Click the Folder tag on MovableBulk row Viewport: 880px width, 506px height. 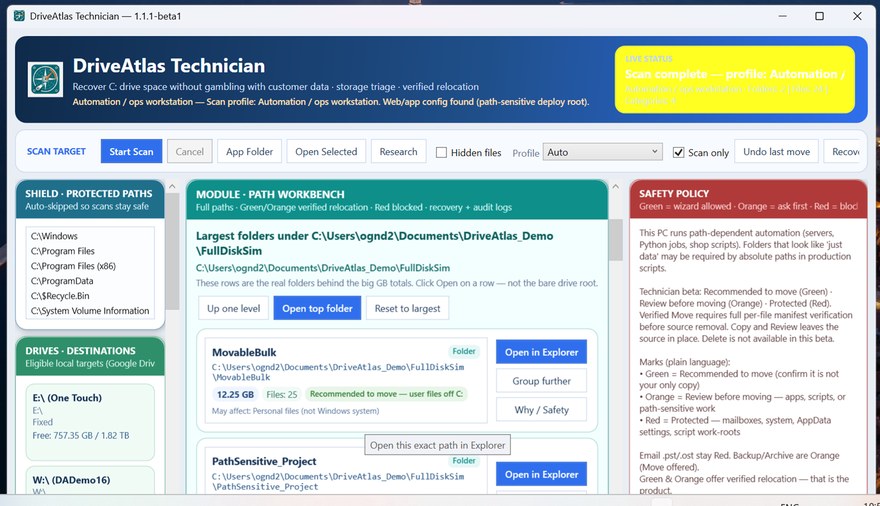point(464,351)
